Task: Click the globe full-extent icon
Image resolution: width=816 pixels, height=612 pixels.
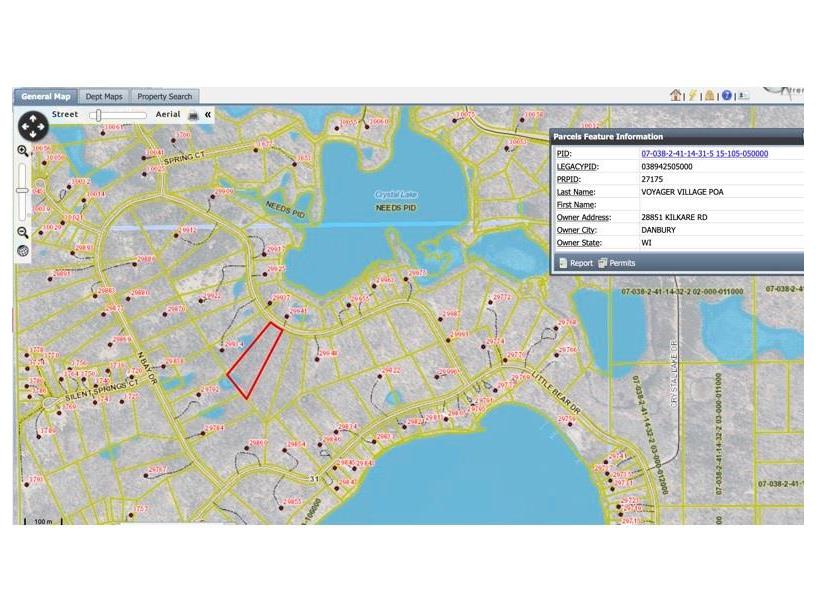Action: [x=22, y=251]
